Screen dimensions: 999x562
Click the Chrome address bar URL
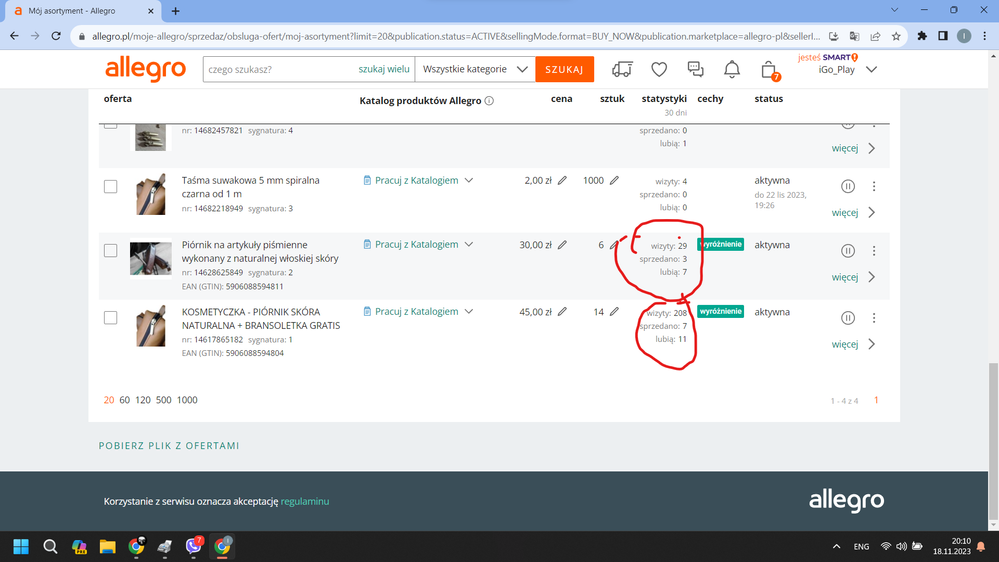(456, 36)
